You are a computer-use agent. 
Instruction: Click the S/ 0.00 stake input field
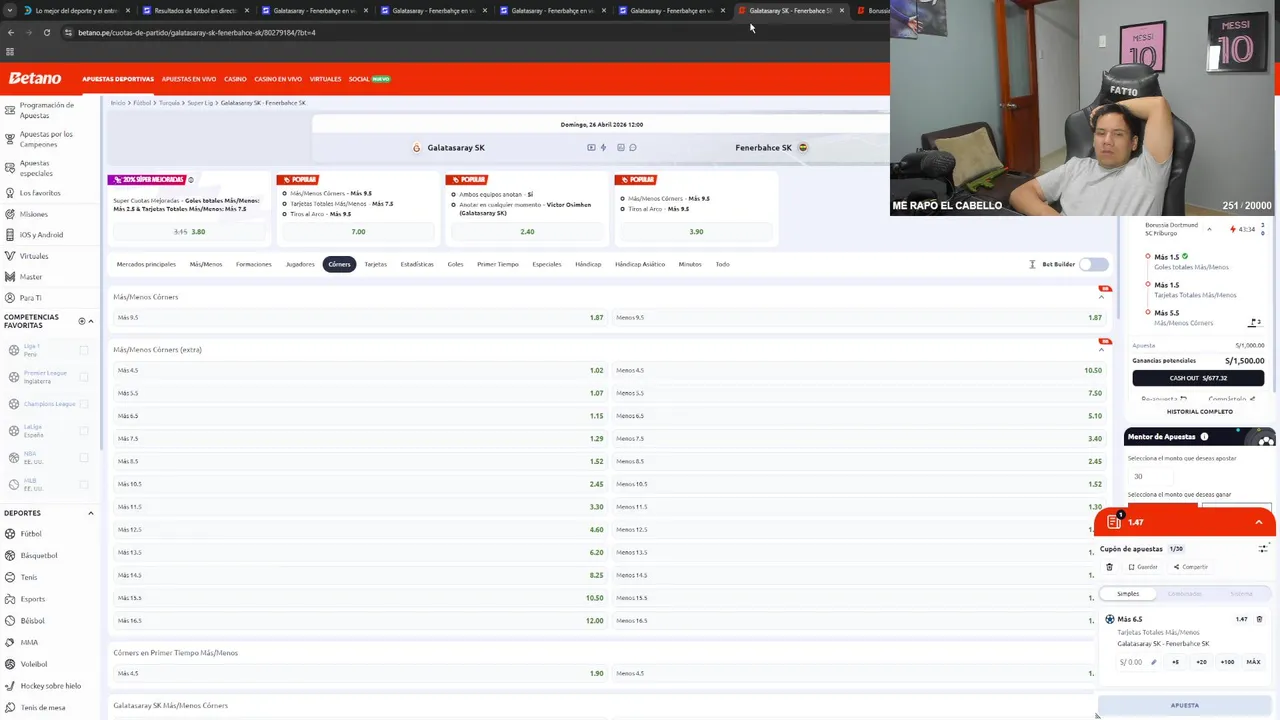tap(1138, 662)
